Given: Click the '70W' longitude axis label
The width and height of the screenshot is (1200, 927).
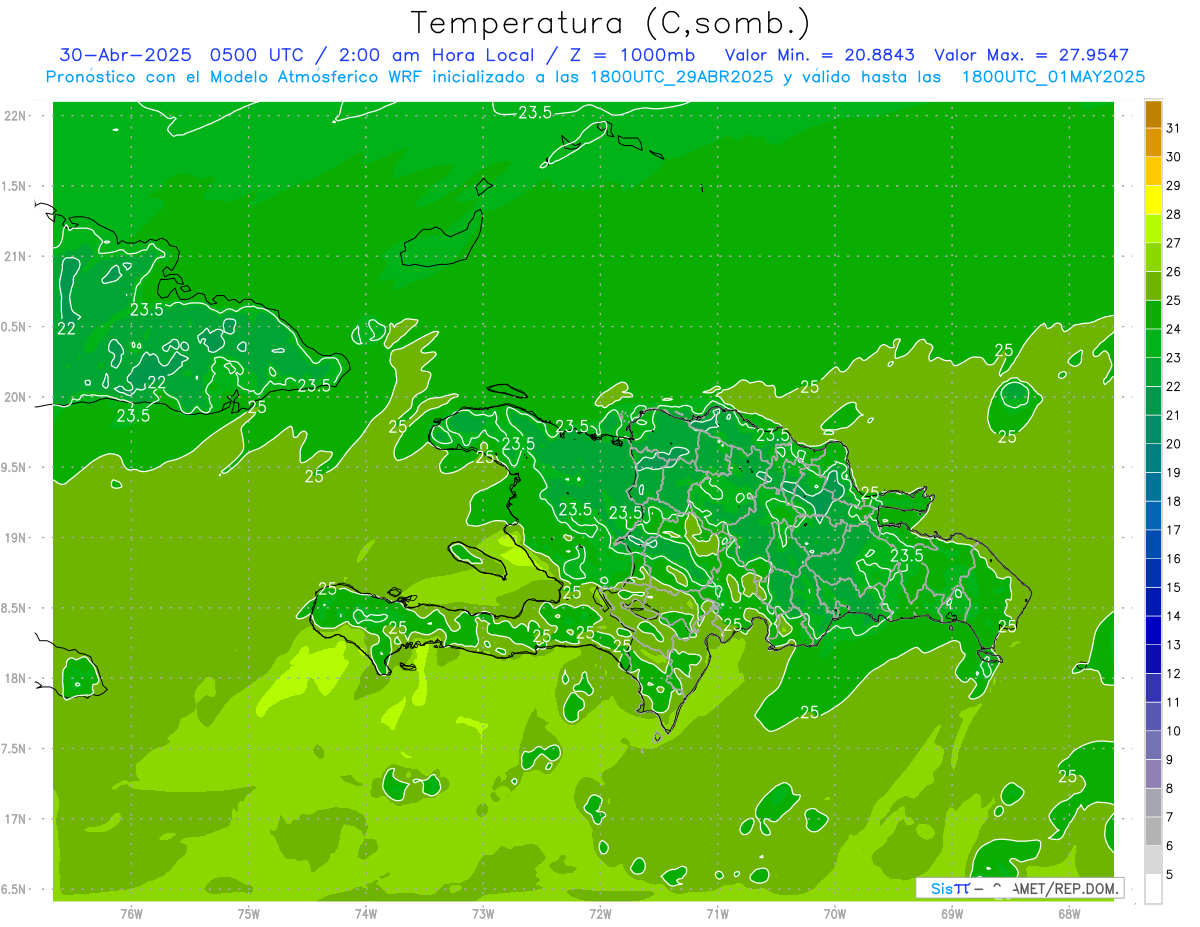Looking at the screenshot, I should point(835,914).
